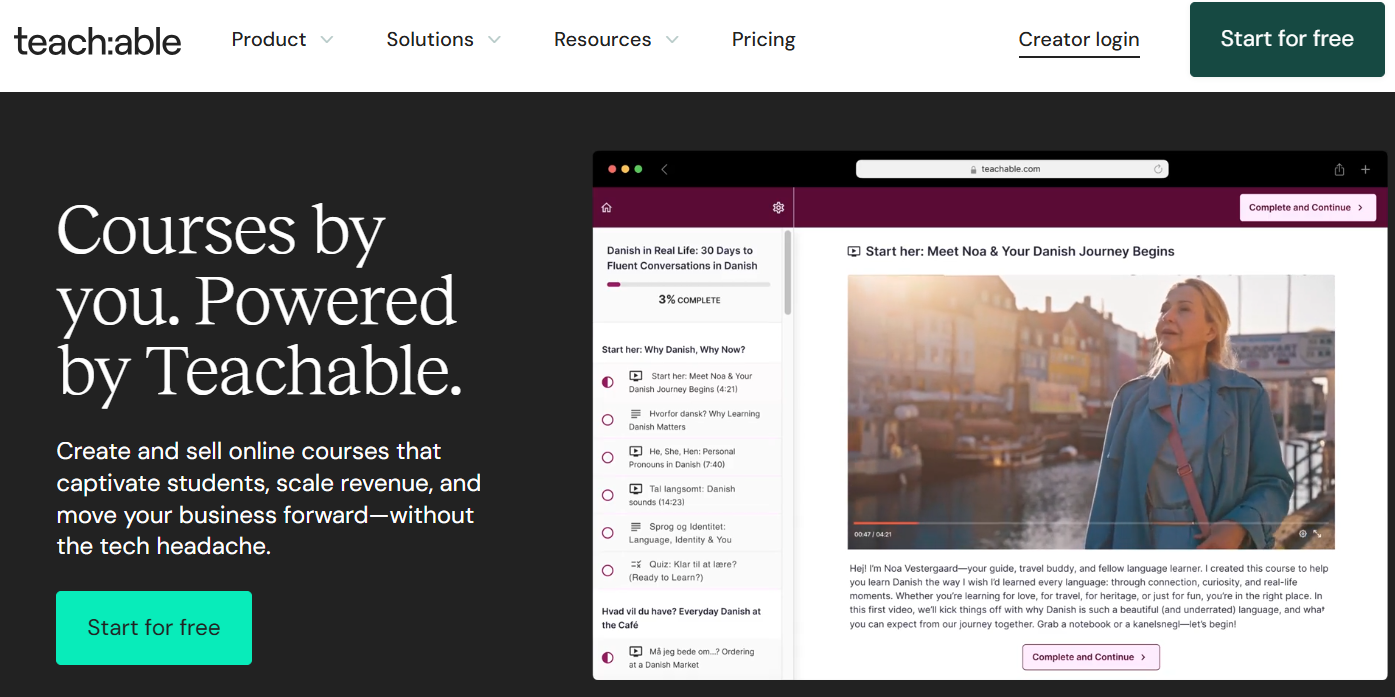This screenshot has height=697, width=1395.
Task: Mark Tal langsomt lesson circle
Action: pos(608,495)
